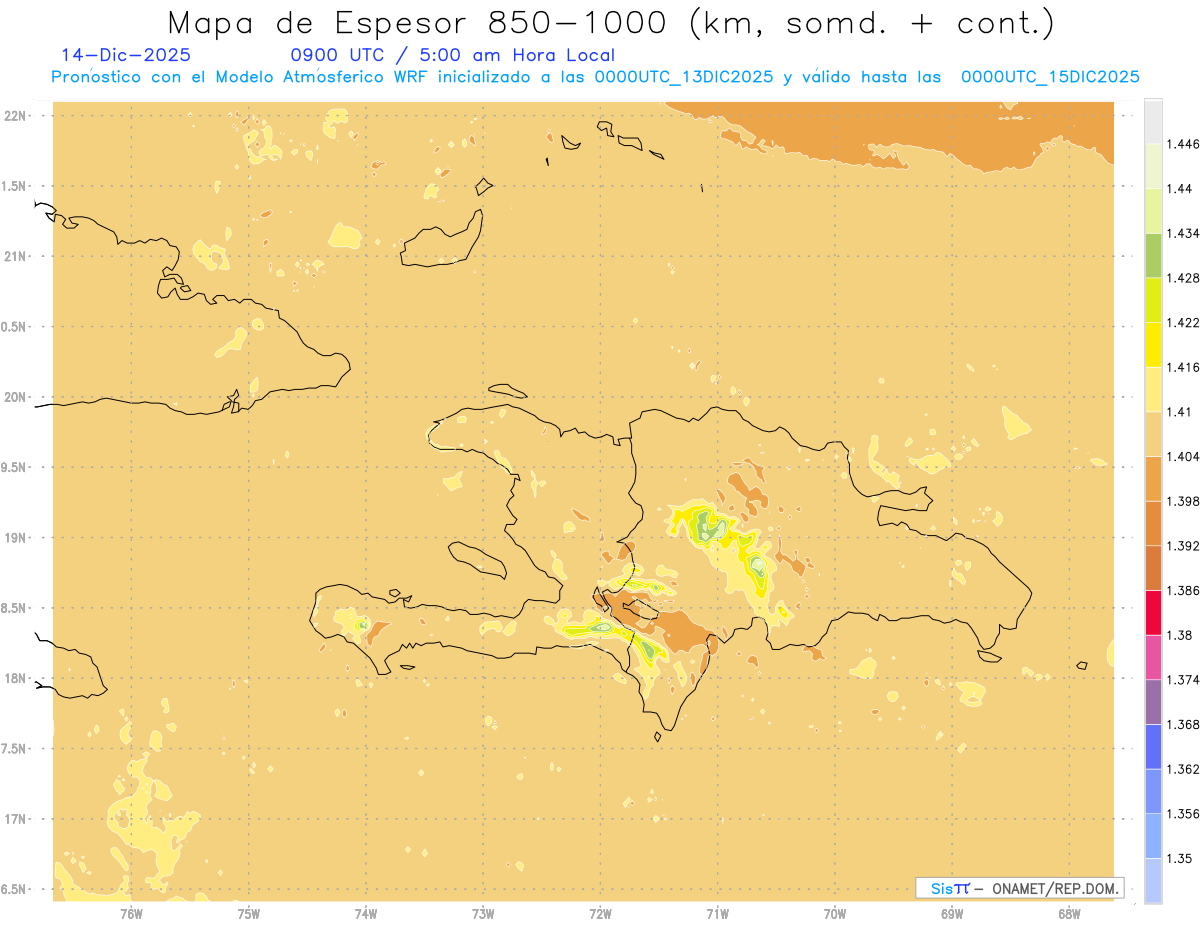
Task: Click the pink legend swatch between 1.374 and 1.38
Action: point(1153,657)
